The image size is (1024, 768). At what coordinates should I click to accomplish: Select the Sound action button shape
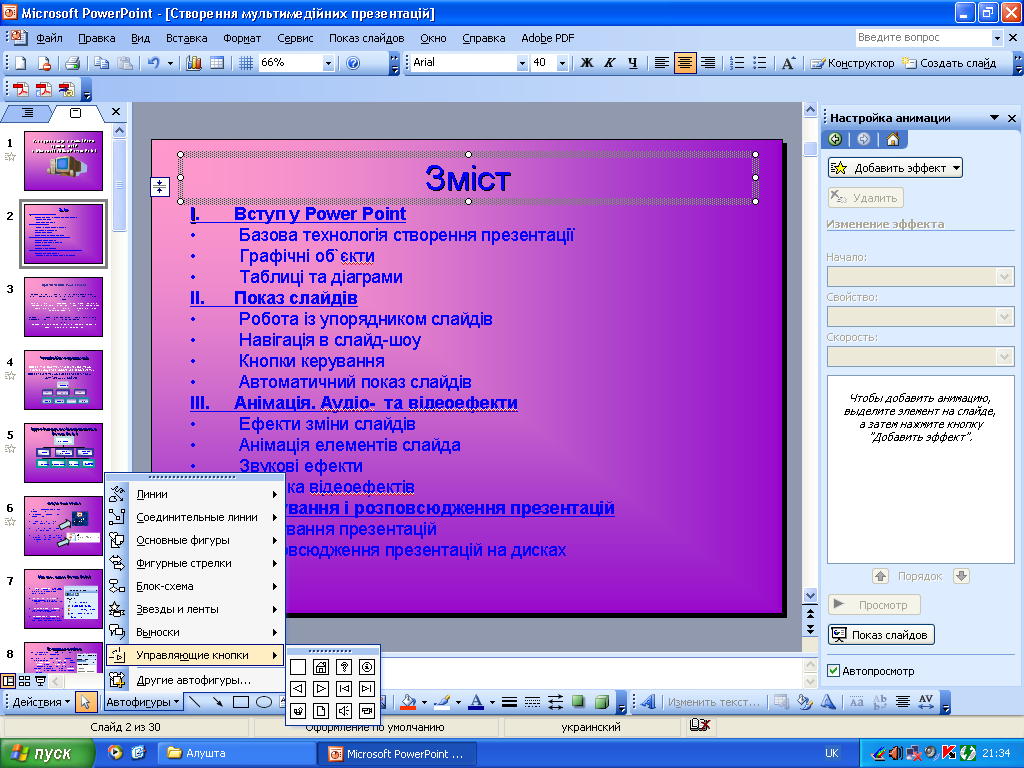(344, 711)
